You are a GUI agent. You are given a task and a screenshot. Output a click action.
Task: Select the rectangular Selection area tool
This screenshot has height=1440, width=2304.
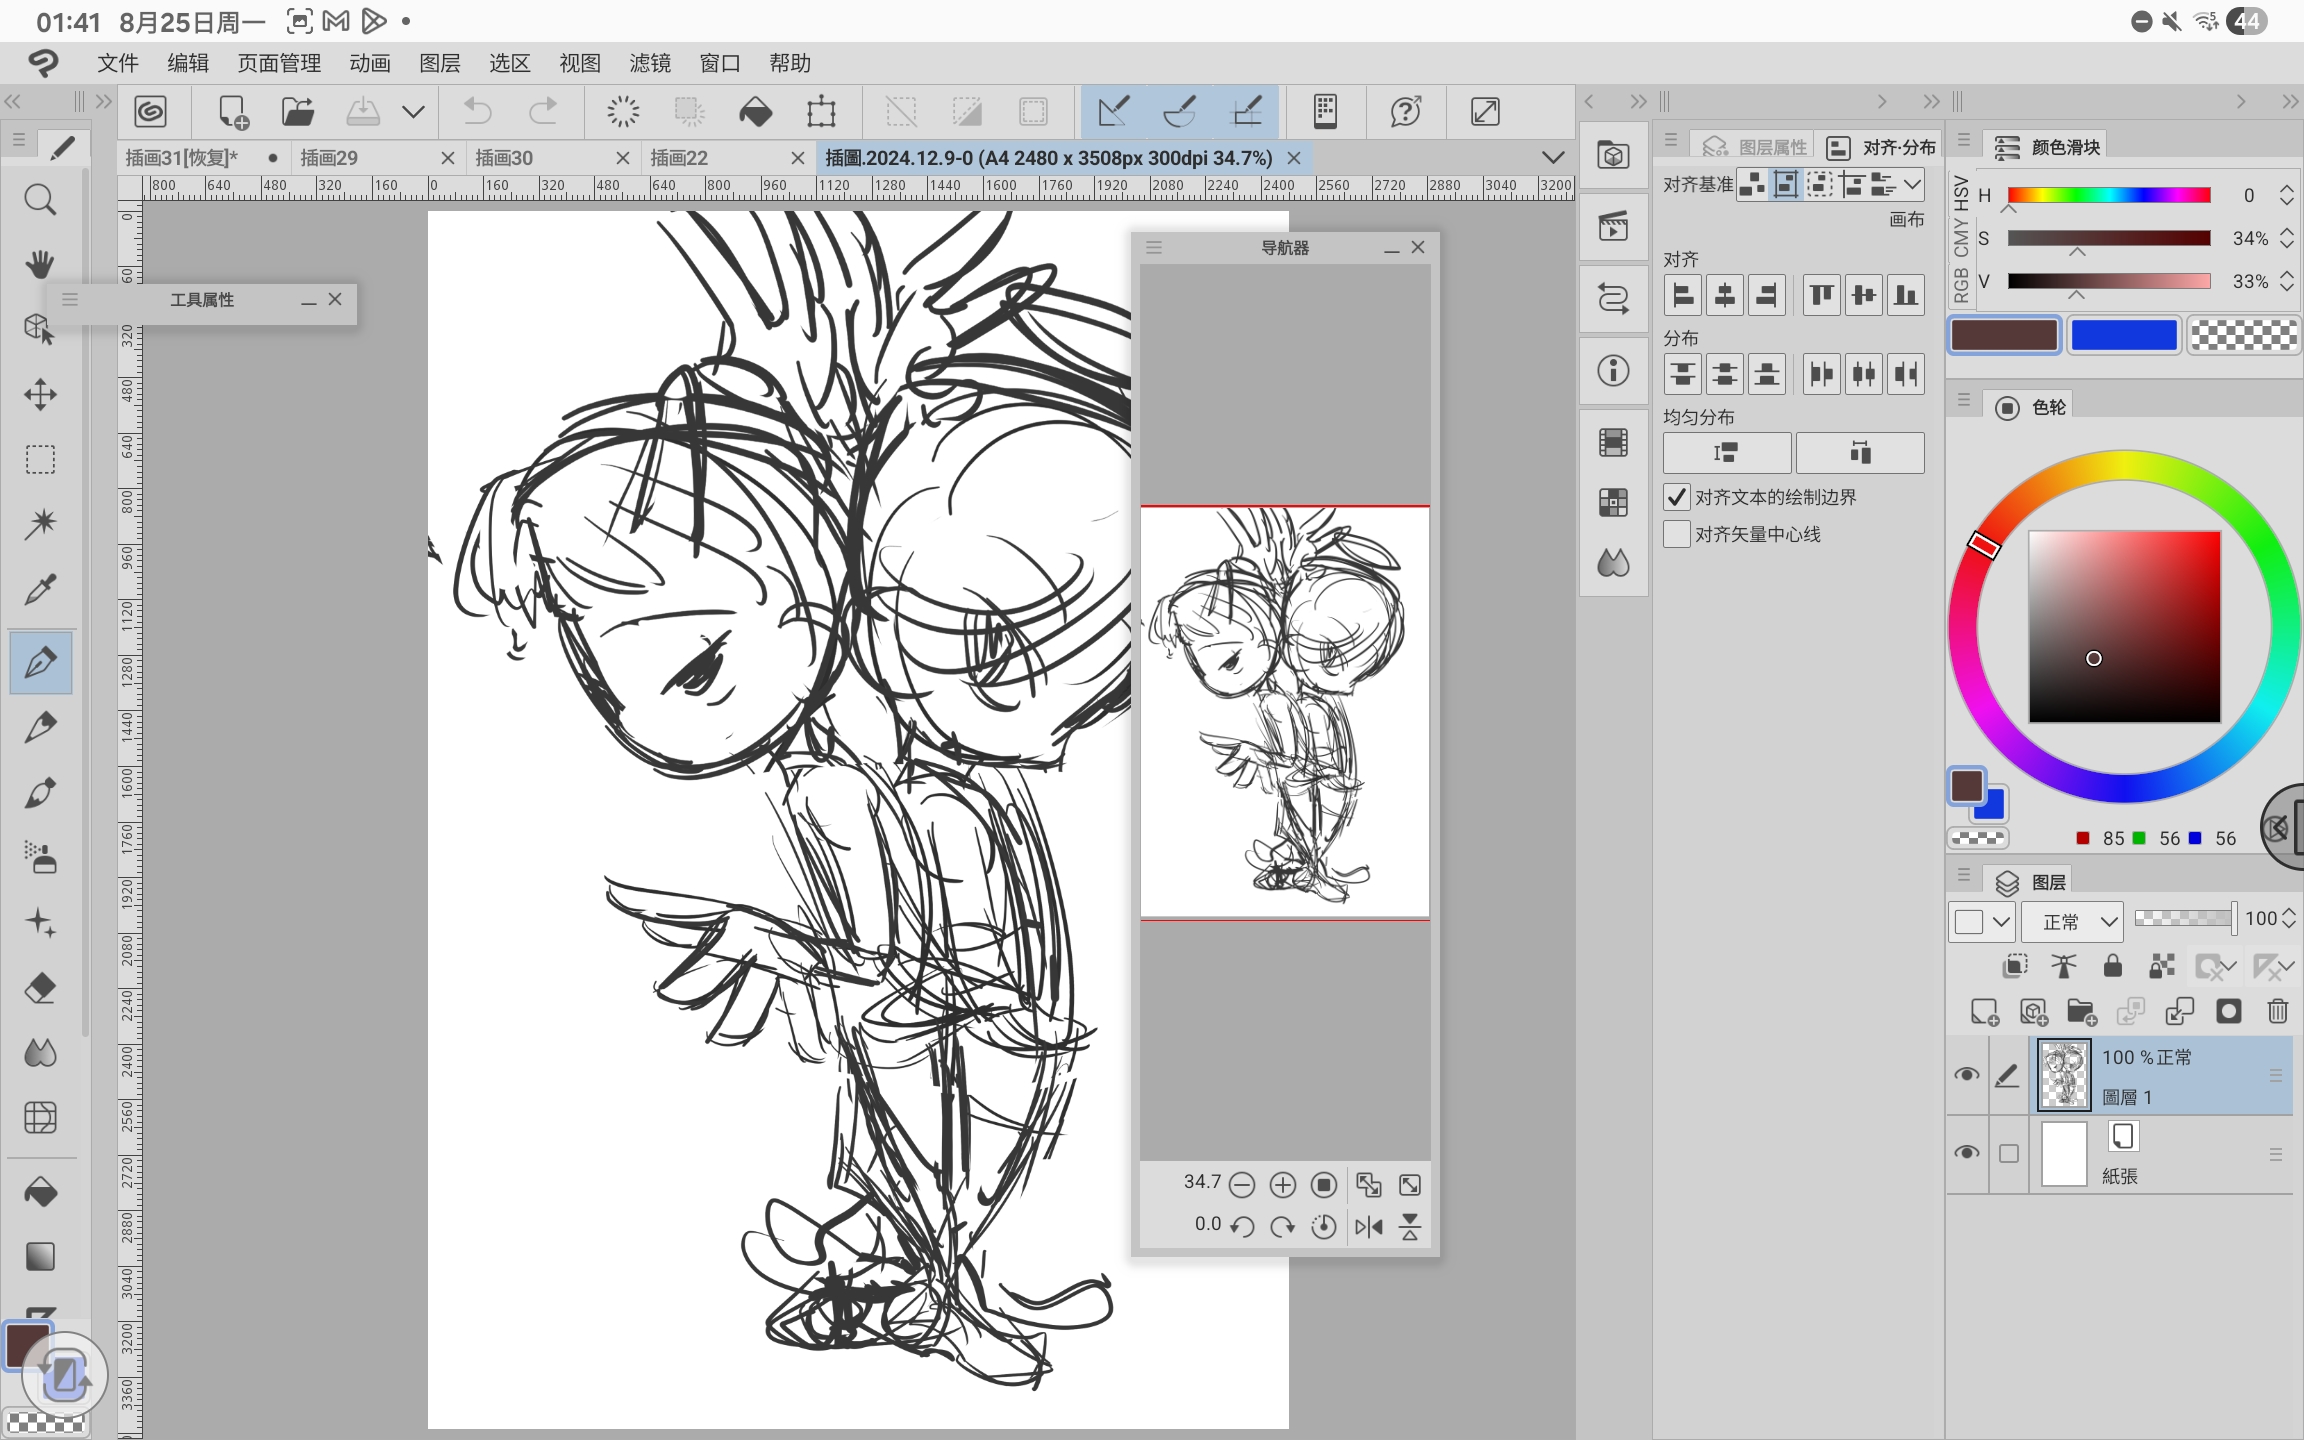point(40,459)
